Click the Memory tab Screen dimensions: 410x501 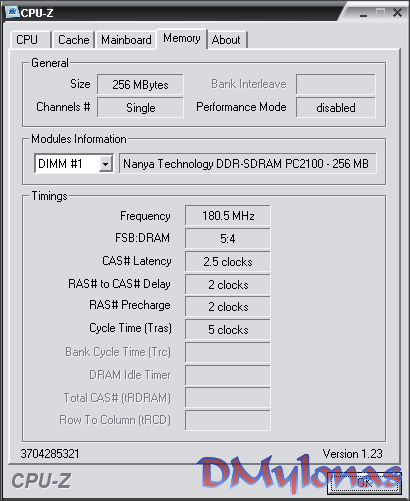point(182,39)
